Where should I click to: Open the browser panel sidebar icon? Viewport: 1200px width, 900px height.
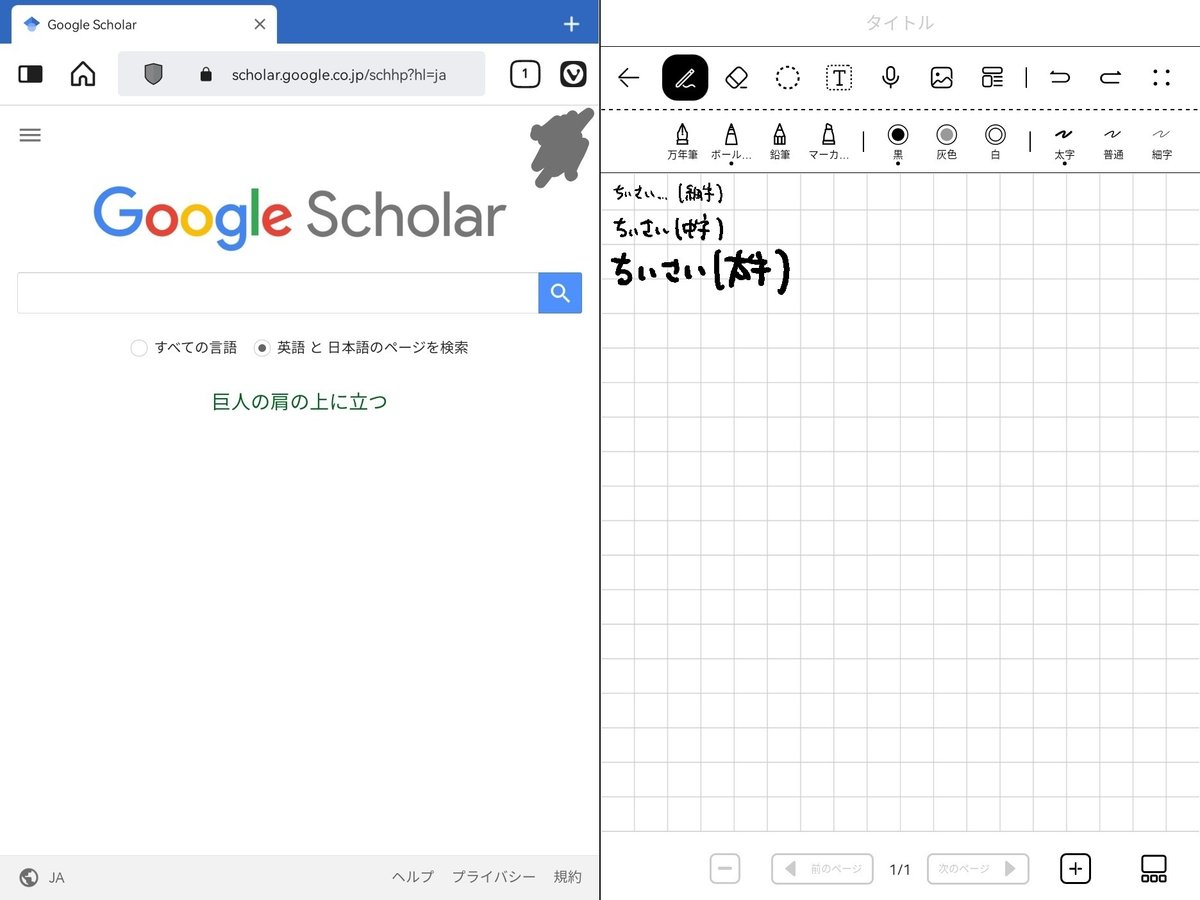[x=31, y=74]
